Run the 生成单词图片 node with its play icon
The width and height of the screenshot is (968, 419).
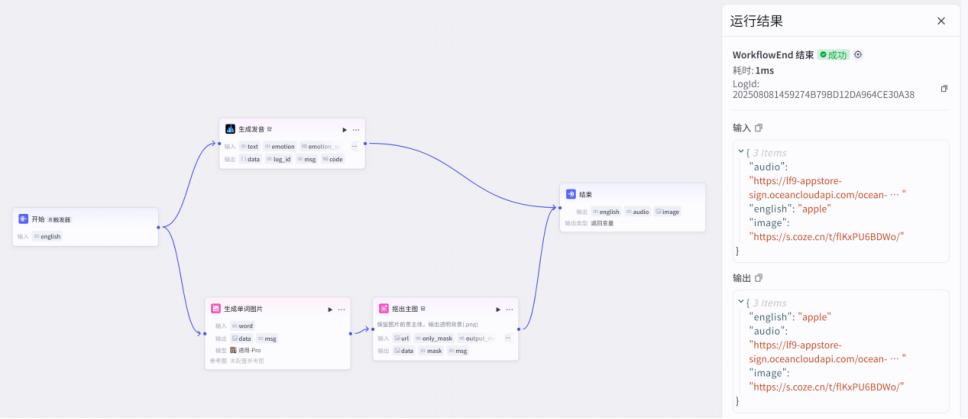click(330, 309)
